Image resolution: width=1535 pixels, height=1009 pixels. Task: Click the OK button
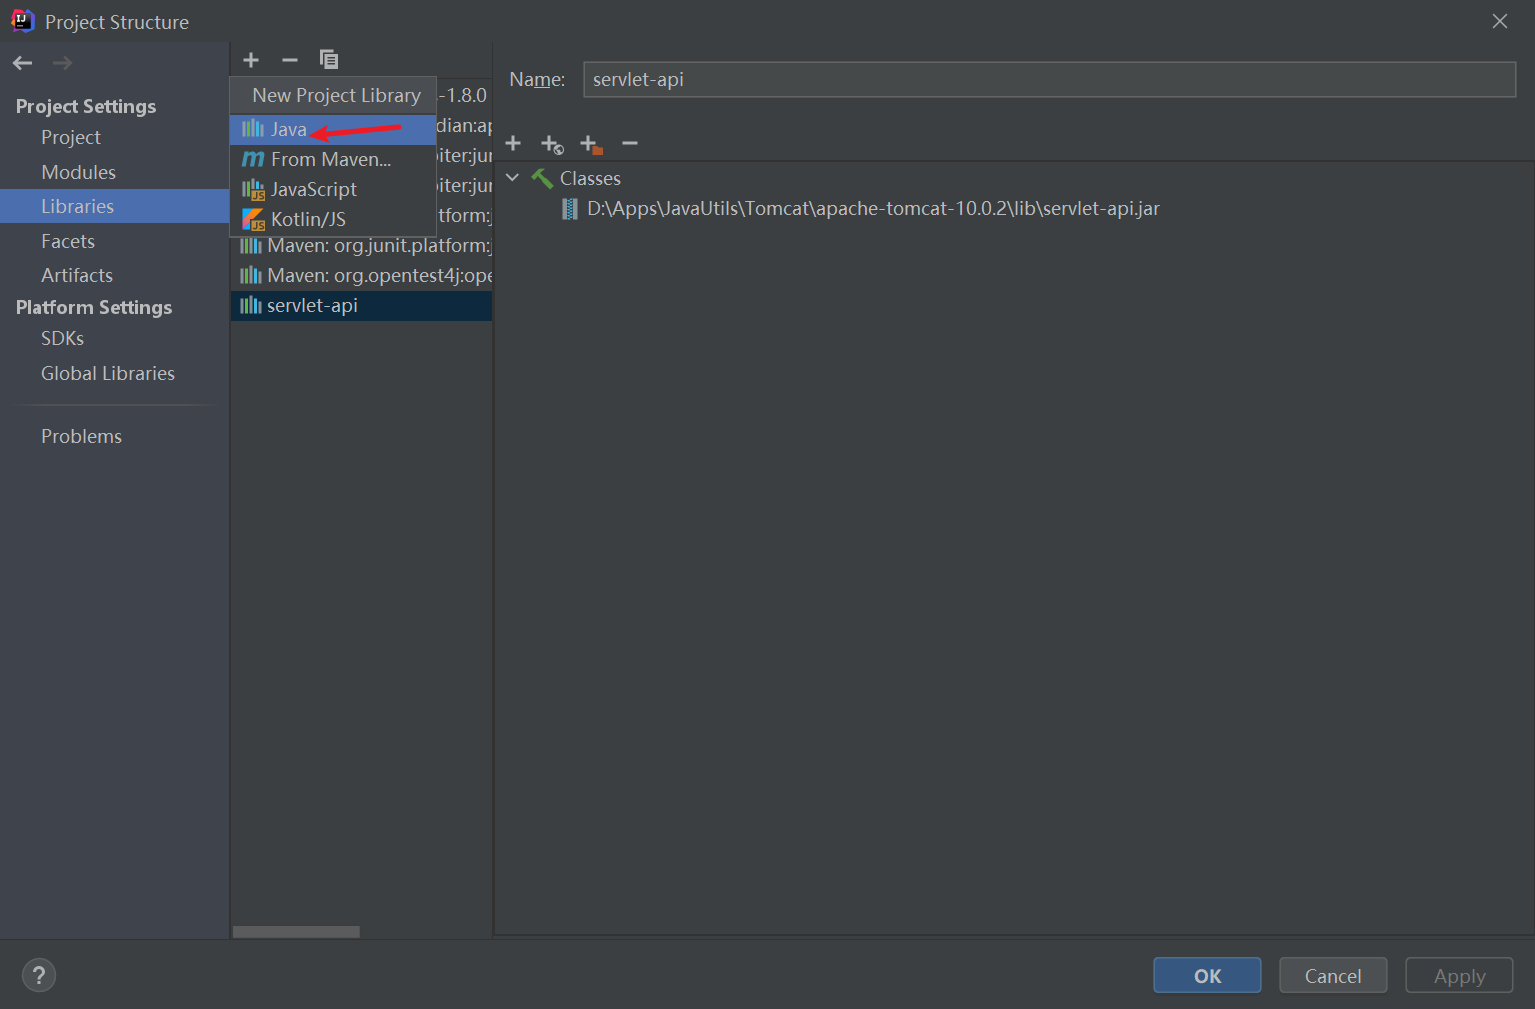(x=1207, y=975)
